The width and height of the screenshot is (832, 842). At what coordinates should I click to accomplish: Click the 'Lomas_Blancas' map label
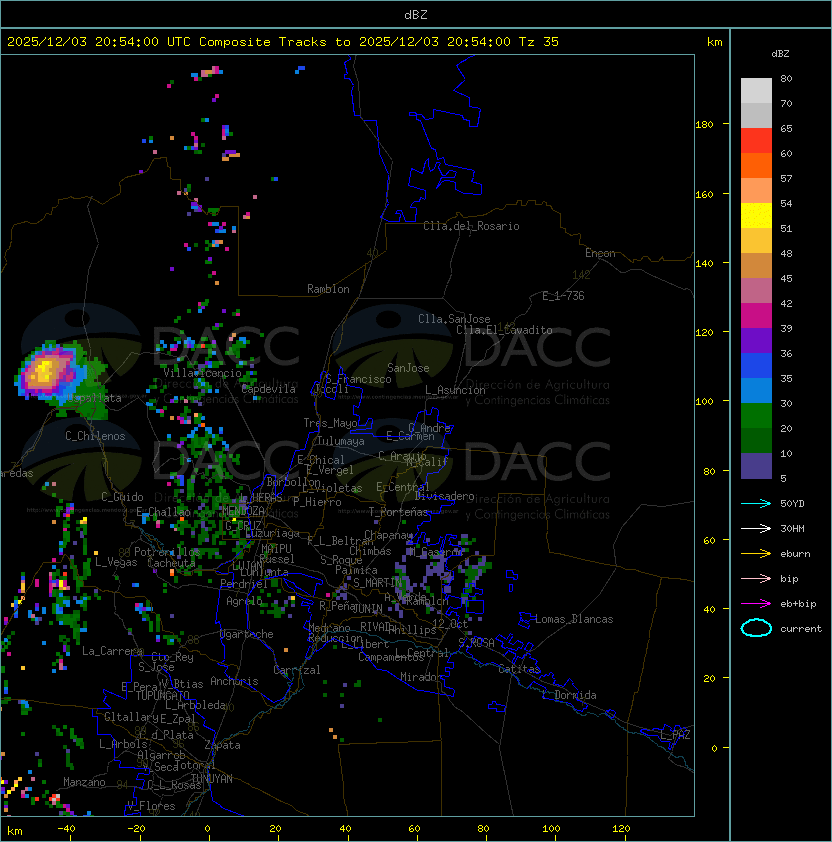tap(574, 619)
